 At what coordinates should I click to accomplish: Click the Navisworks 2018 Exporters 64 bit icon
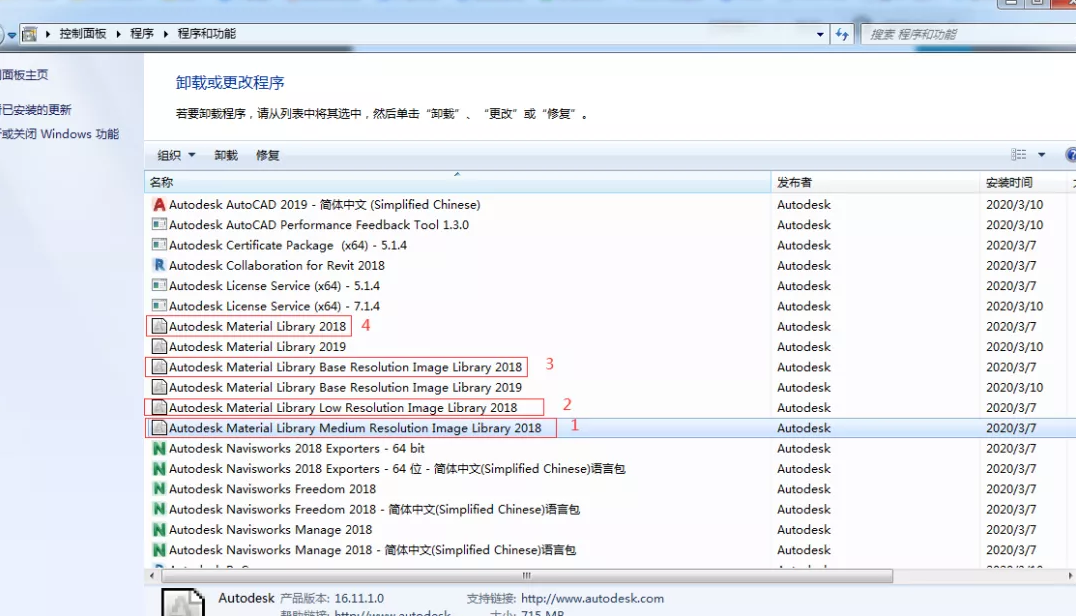(159, 448)
